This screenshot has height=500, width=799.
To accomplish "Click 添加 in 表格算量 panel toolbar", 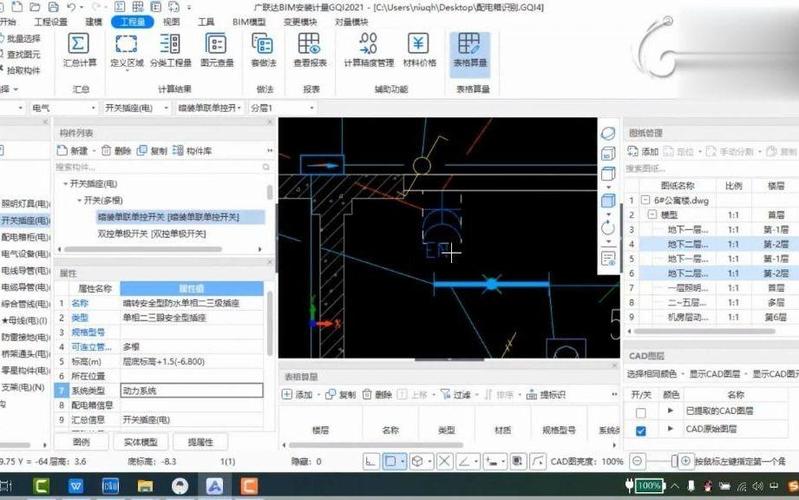I will [297, 394].
